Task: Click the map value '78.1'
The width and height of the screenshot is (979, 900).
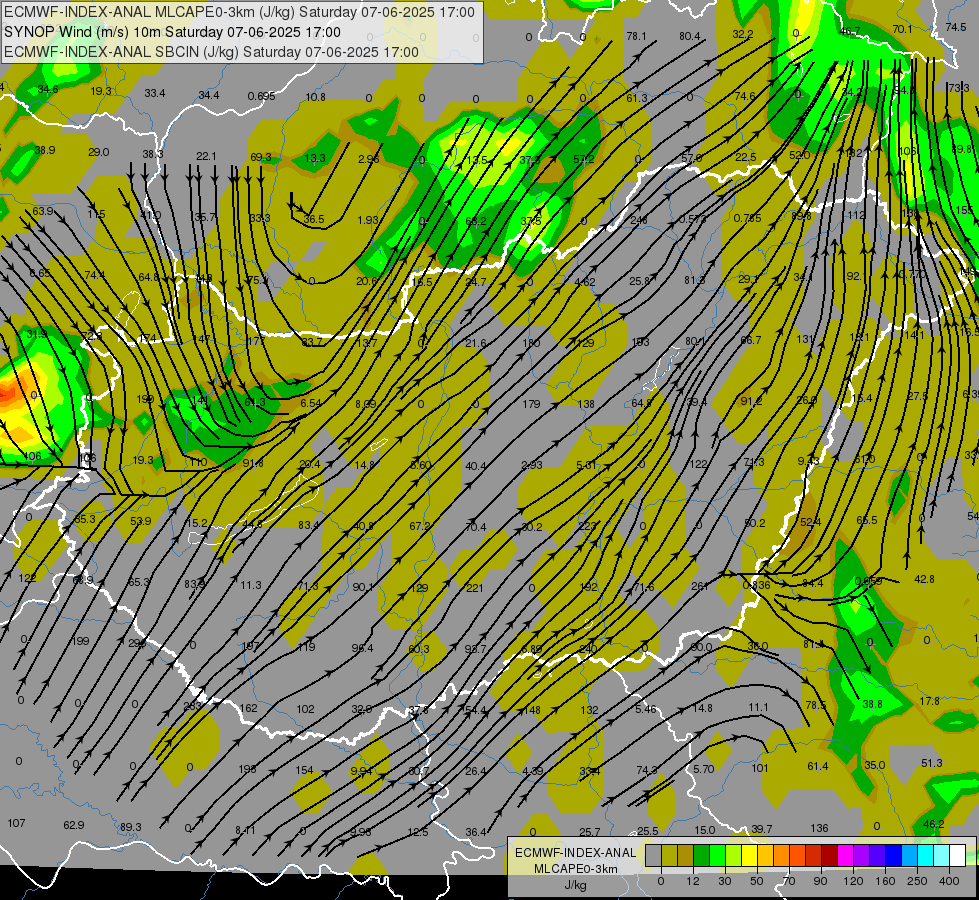Action: click(636, 36)
